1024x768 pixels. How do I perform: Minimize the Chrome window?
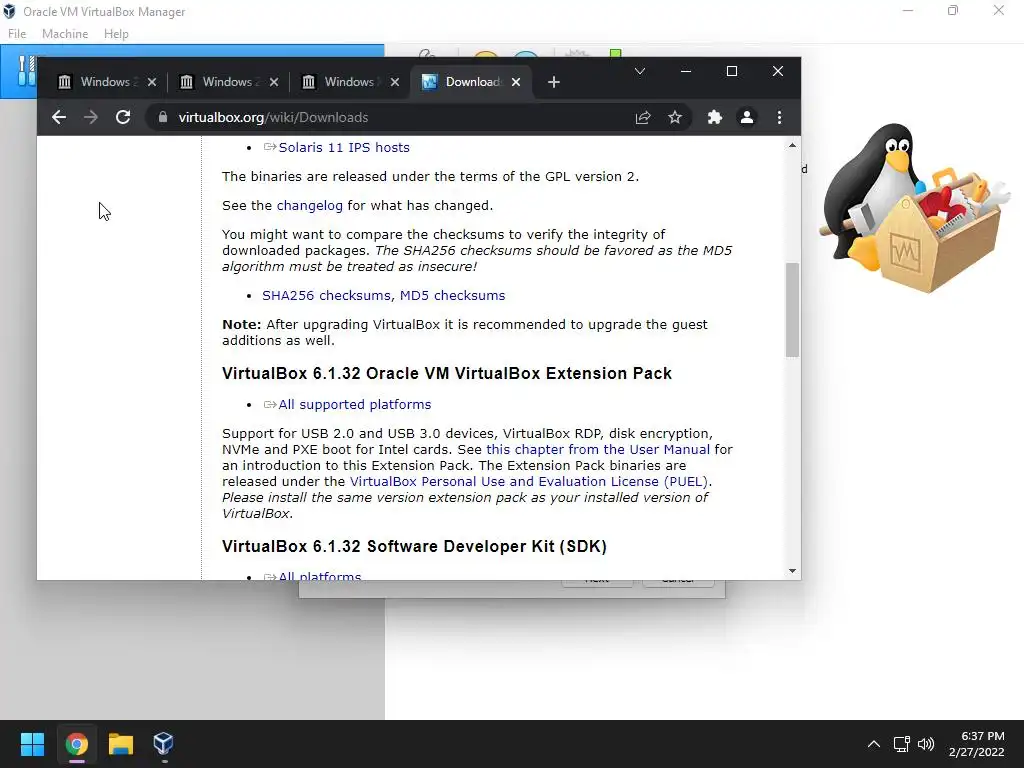coord(686,71)
